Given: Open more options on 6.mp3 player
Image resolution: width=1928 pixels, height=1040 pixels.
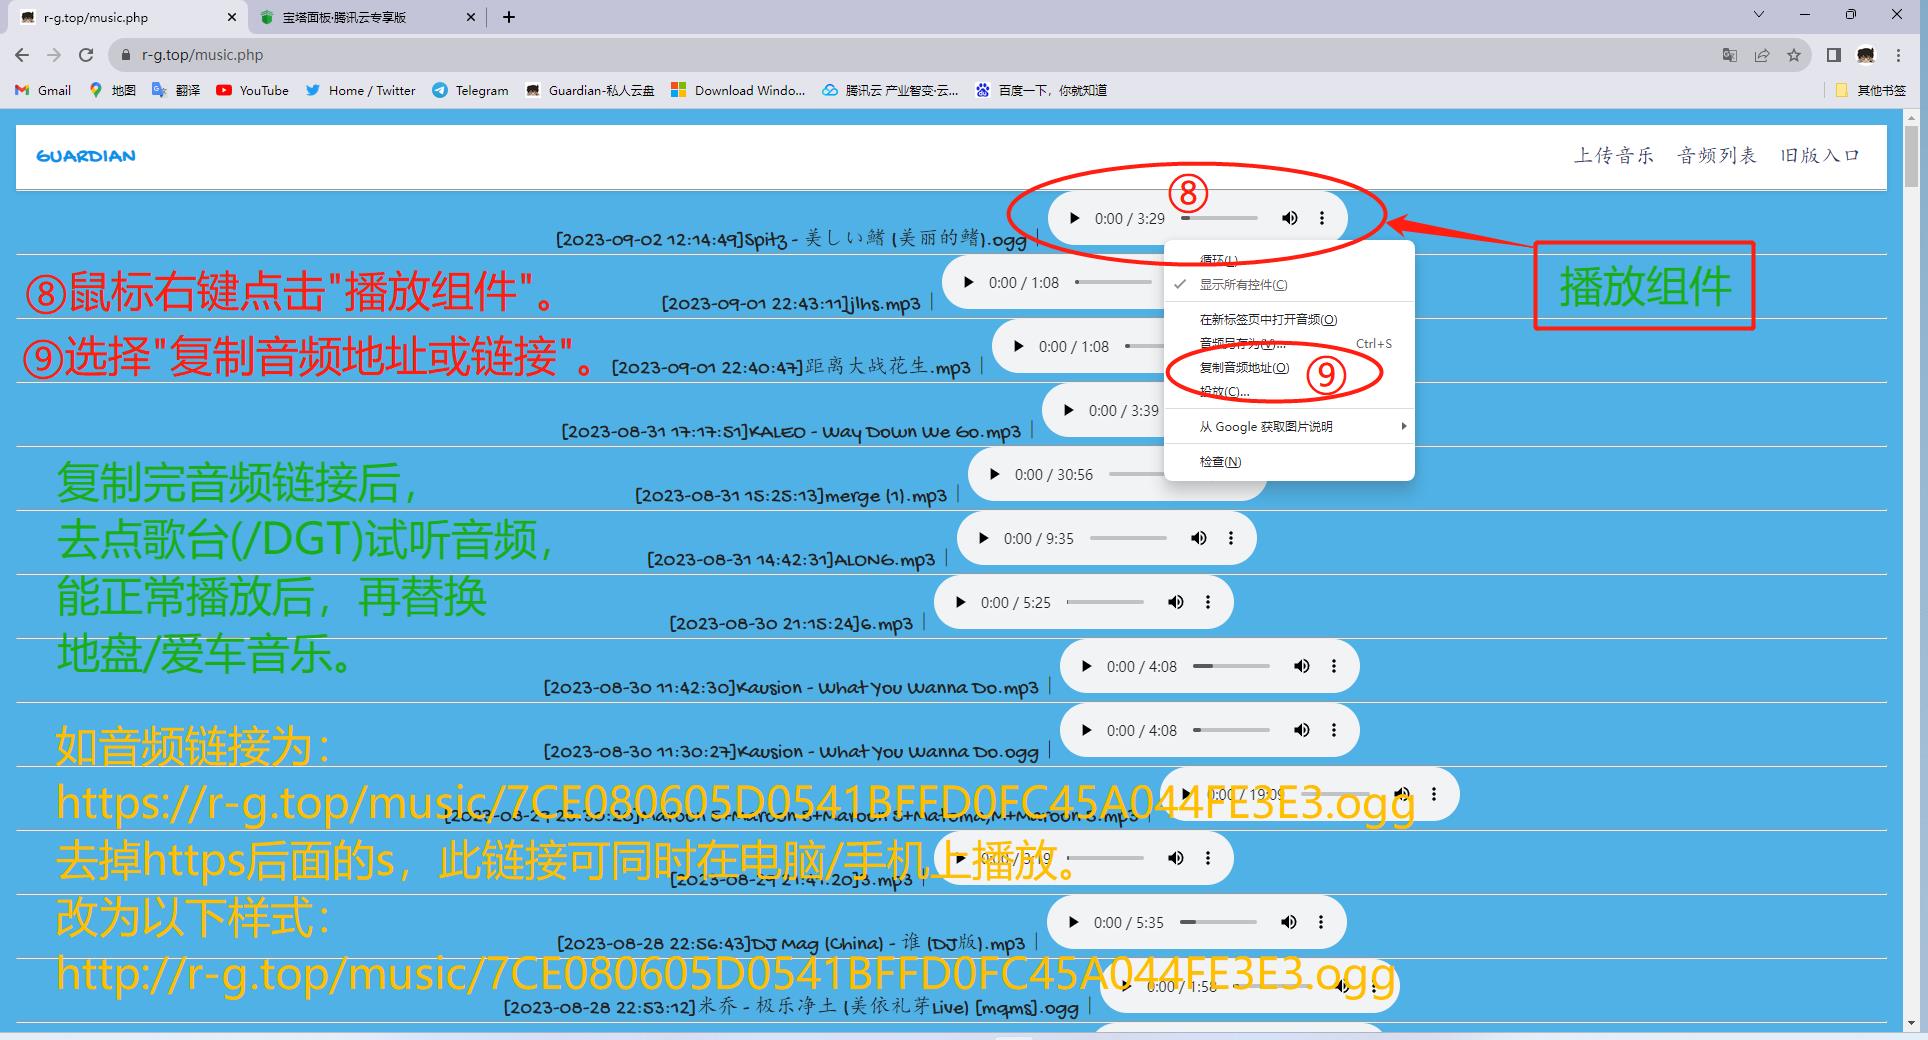Looking at the screenshot, I should [1208, 602].
